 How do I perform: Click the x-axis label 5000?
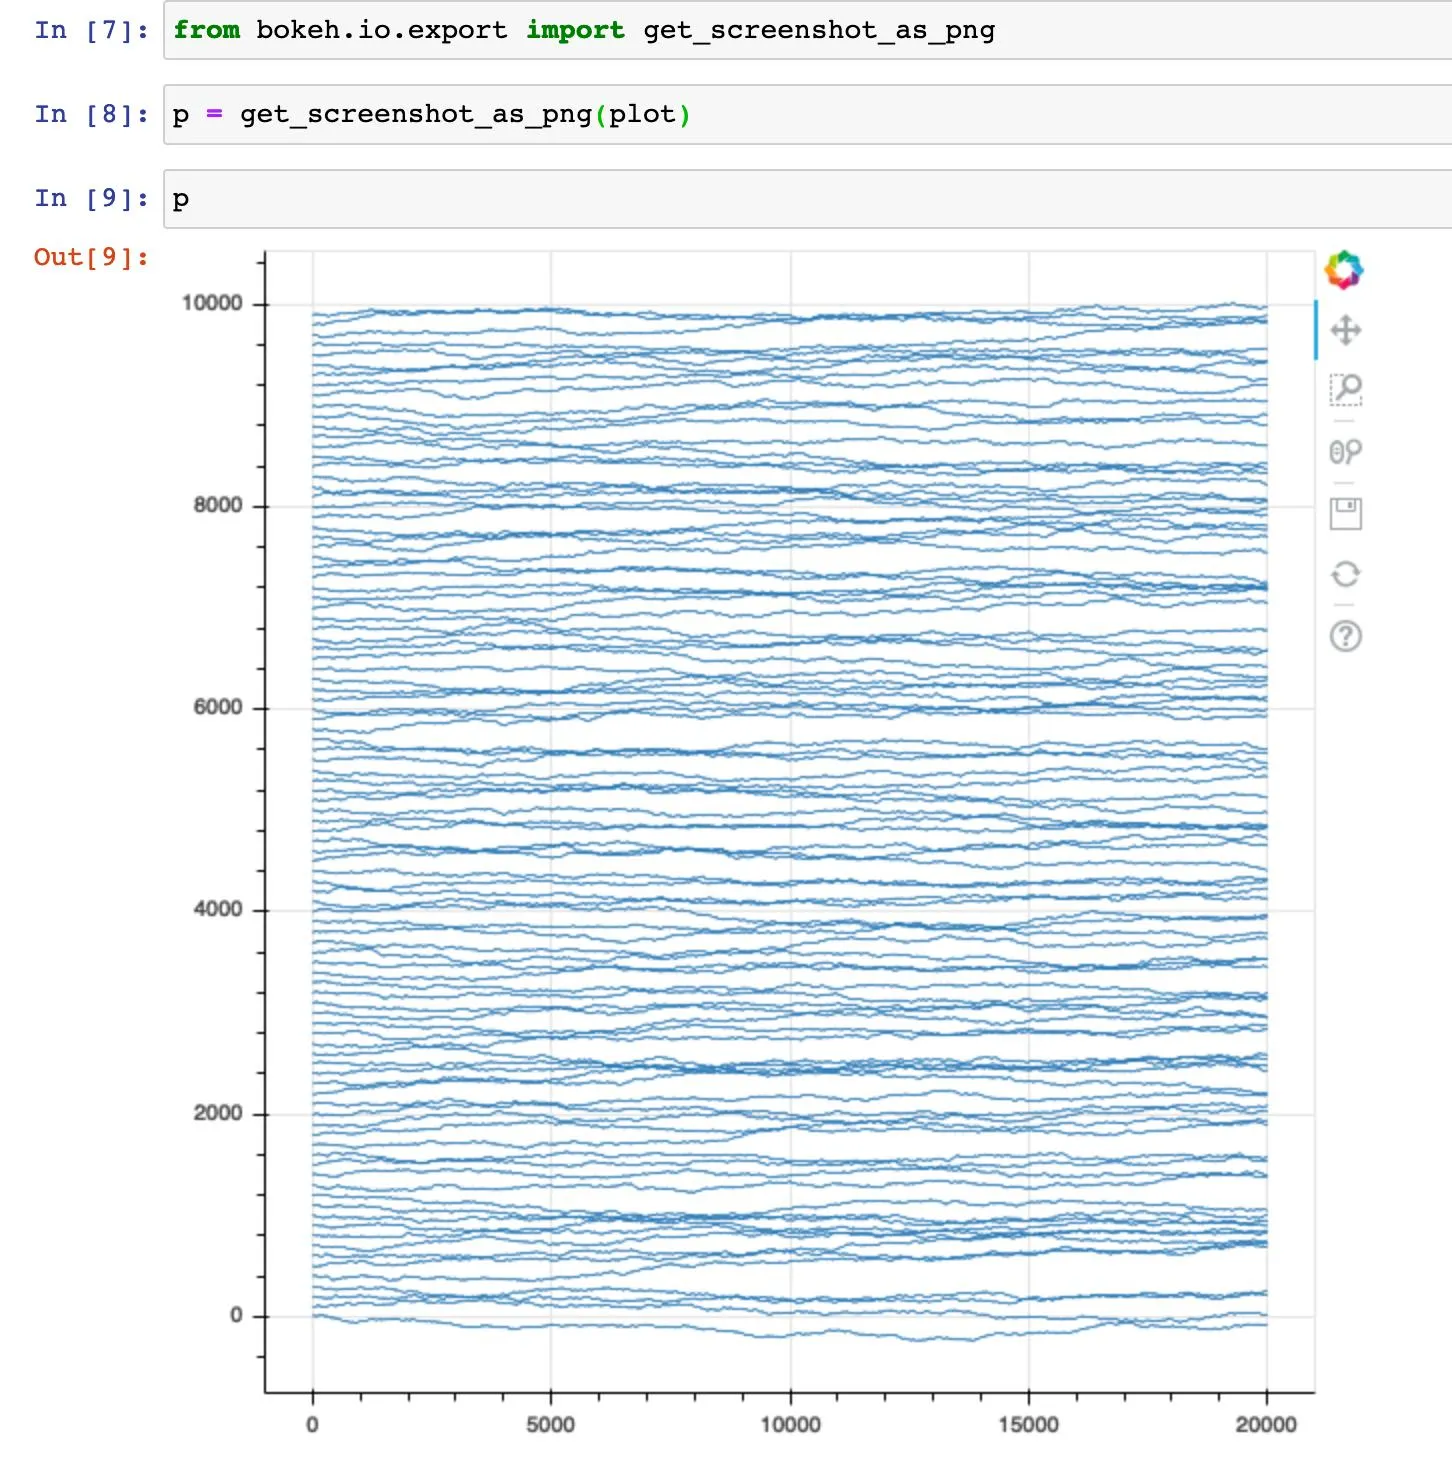coord(550,1424)
